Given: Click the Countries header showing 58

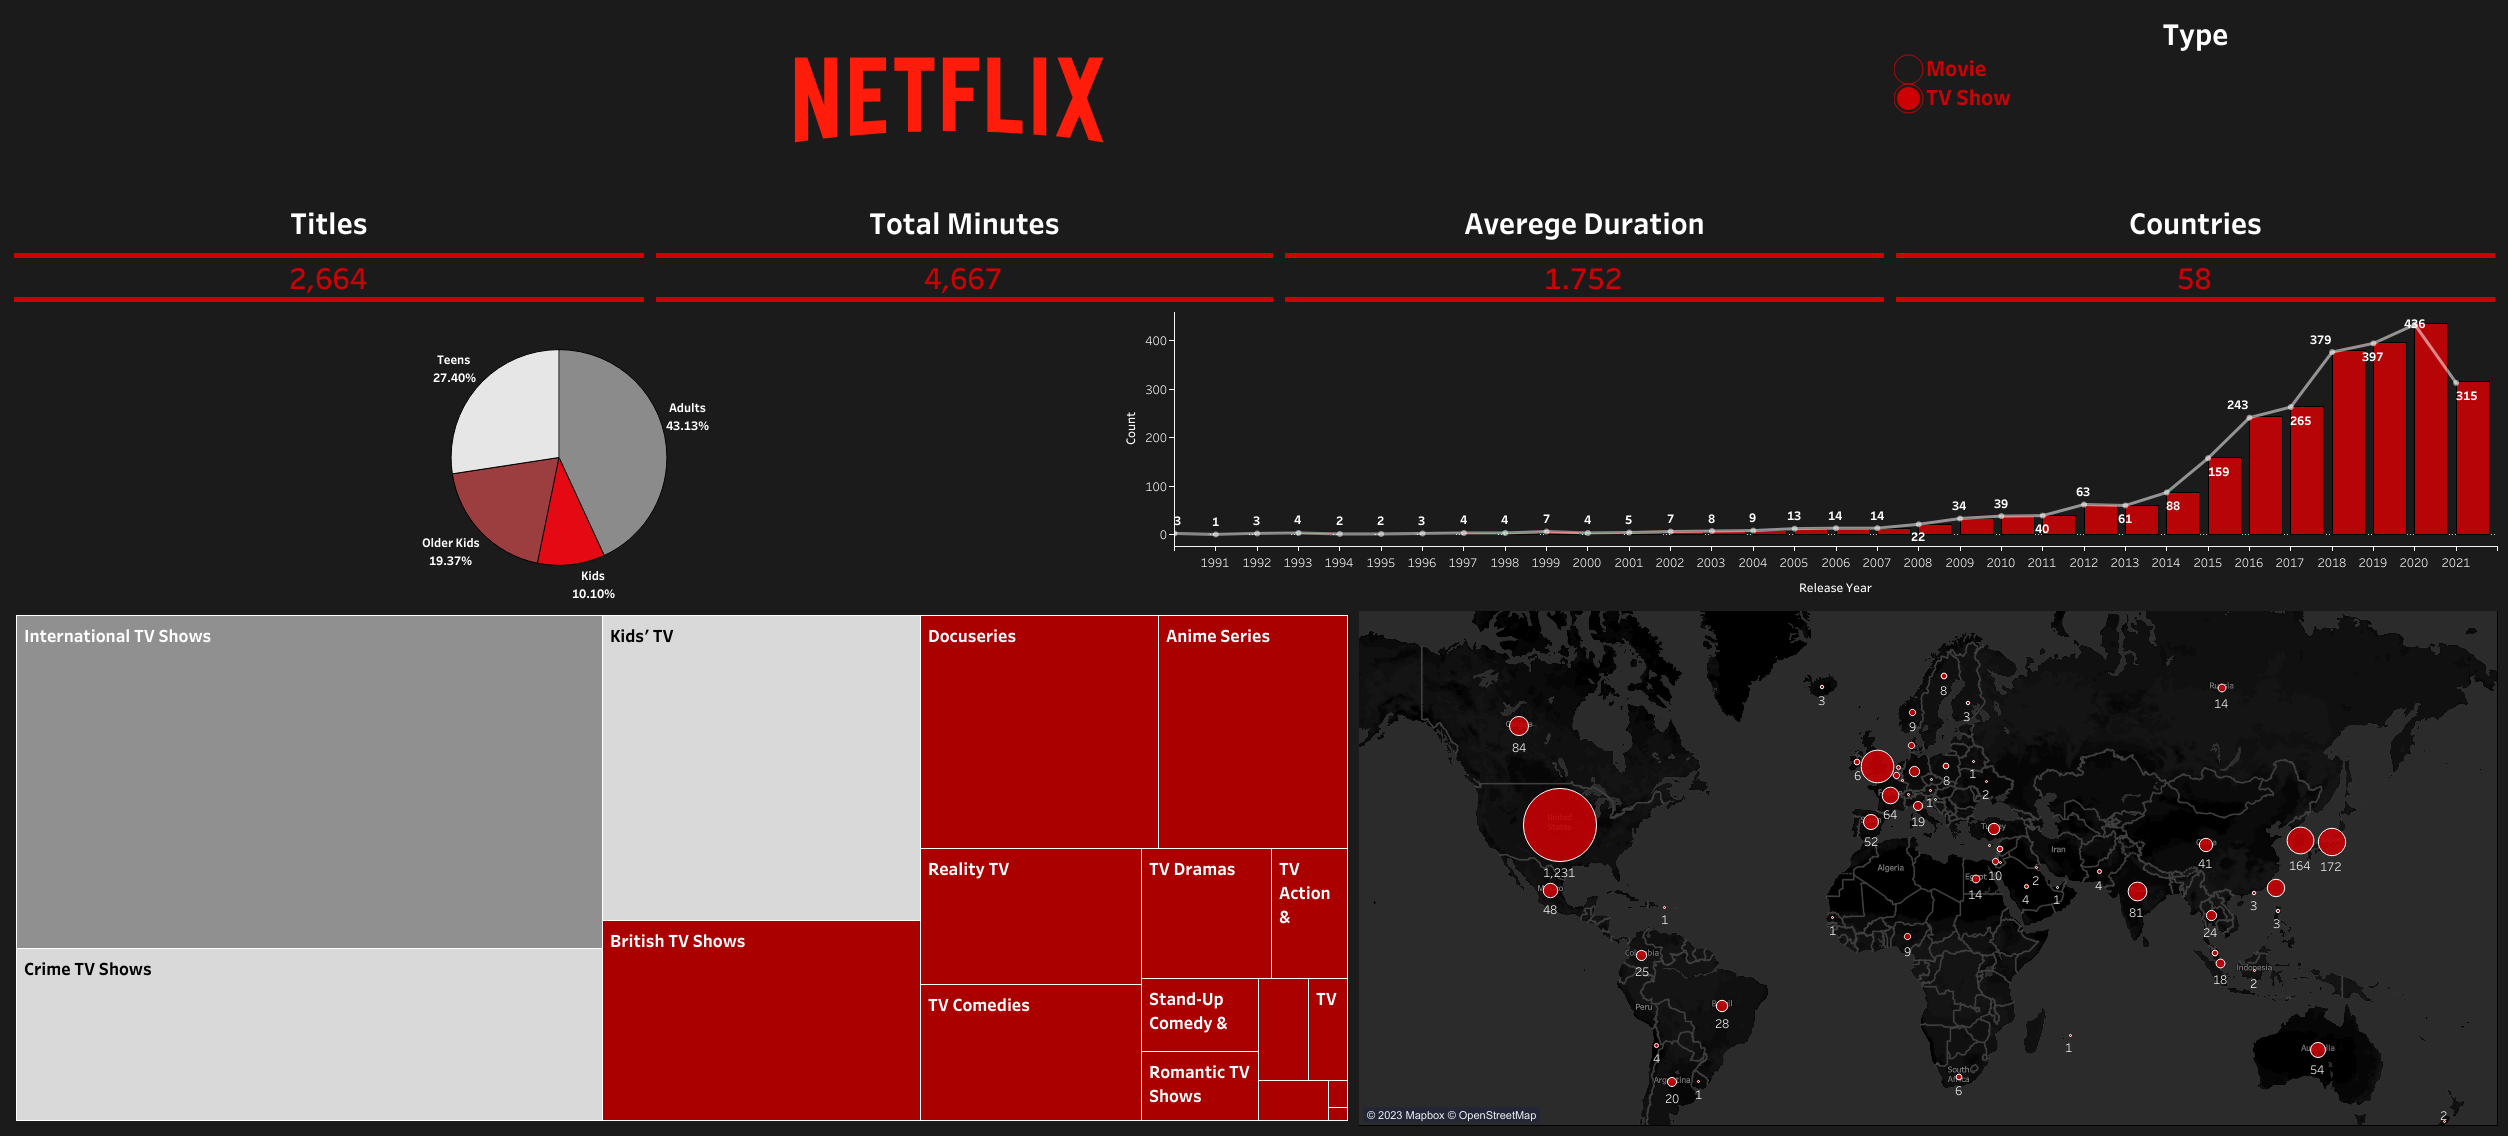Looking at the screenshot, I should tap(2194, 281).
